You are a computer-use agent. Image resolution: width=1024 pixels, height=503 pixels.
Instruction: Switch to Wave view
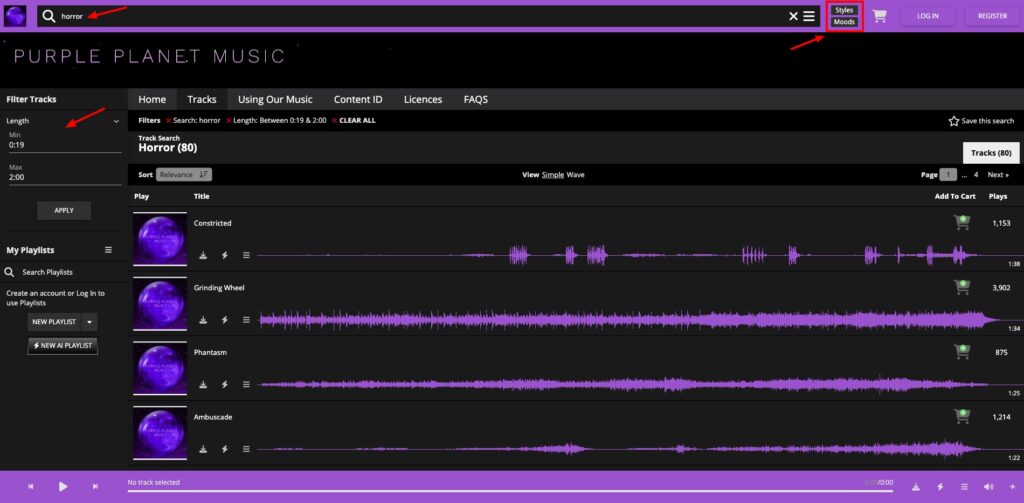575,174
